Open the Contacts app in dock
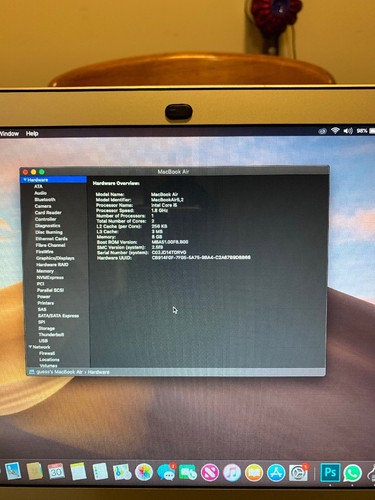The width and height of the screenshot is (375, 500). pos(34,471)
